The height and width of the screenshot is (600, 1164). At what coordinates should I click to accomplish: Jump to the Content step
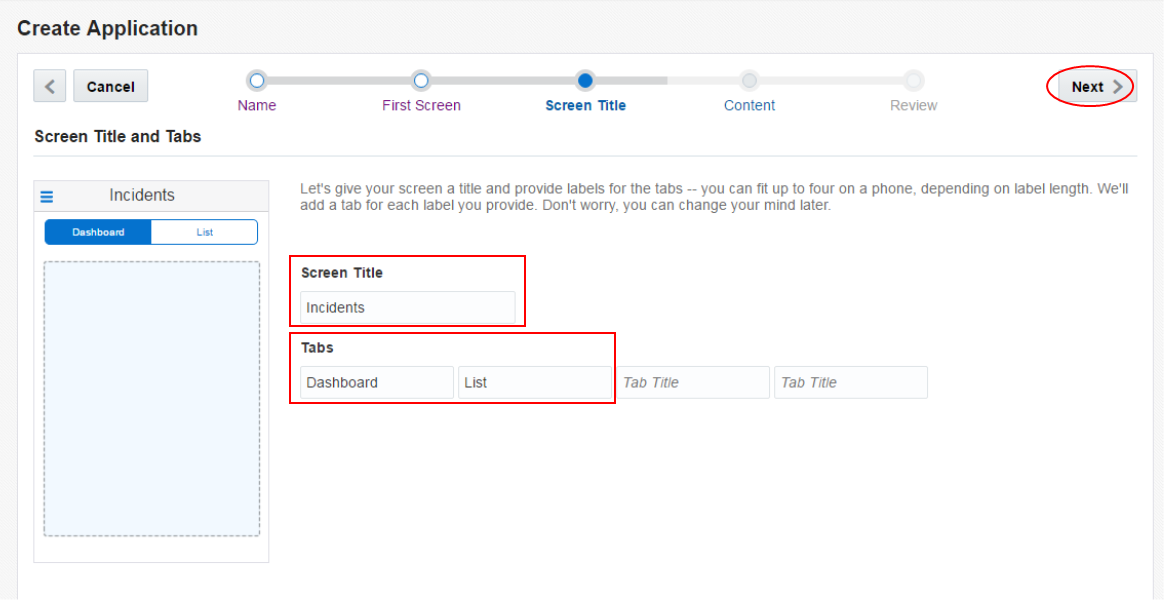coord(750,105)
